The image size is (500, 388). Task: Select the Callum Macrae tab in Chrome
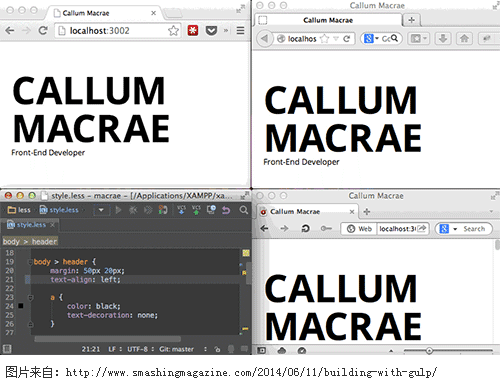tap(105, 13)
